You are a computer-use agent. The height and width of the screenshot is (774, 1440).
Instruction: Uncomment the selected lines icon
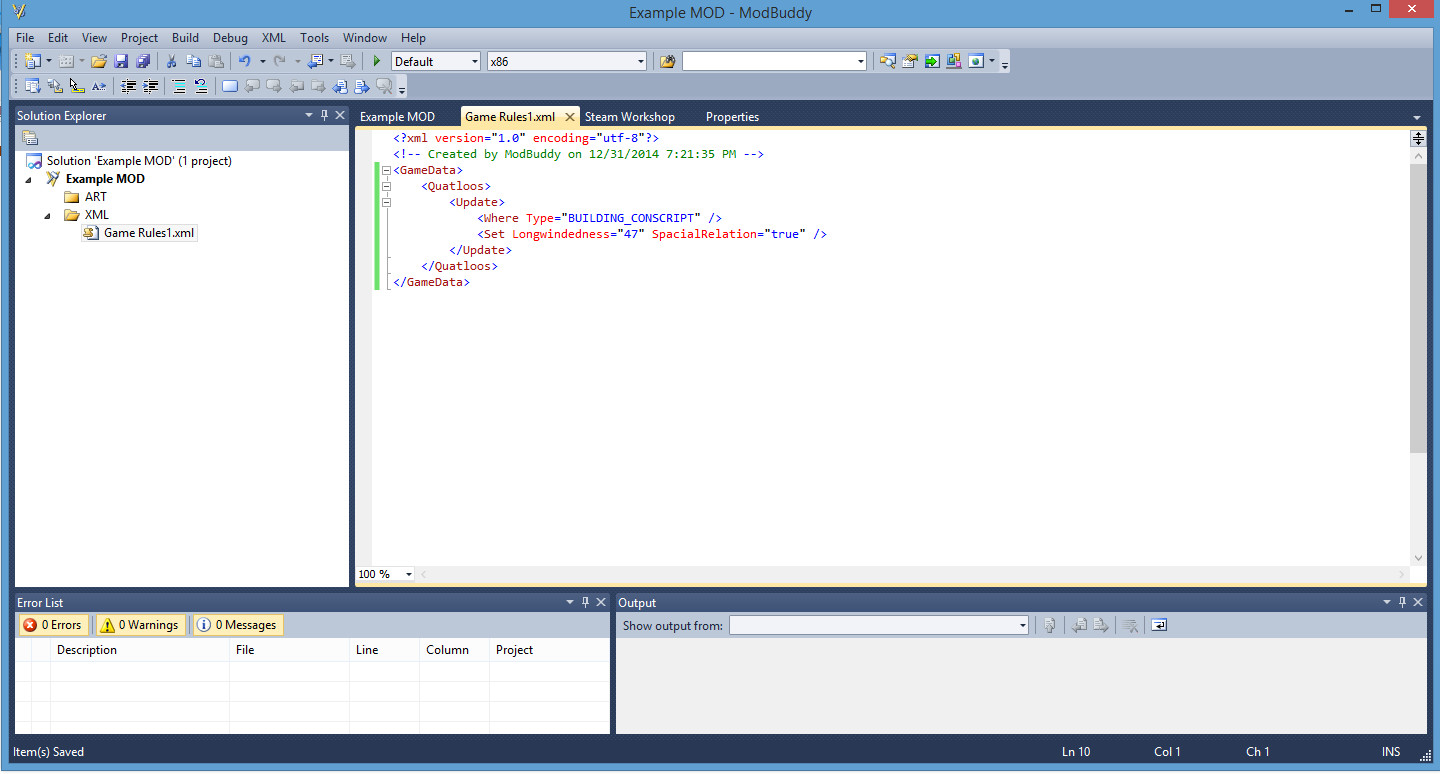[201, 86]
